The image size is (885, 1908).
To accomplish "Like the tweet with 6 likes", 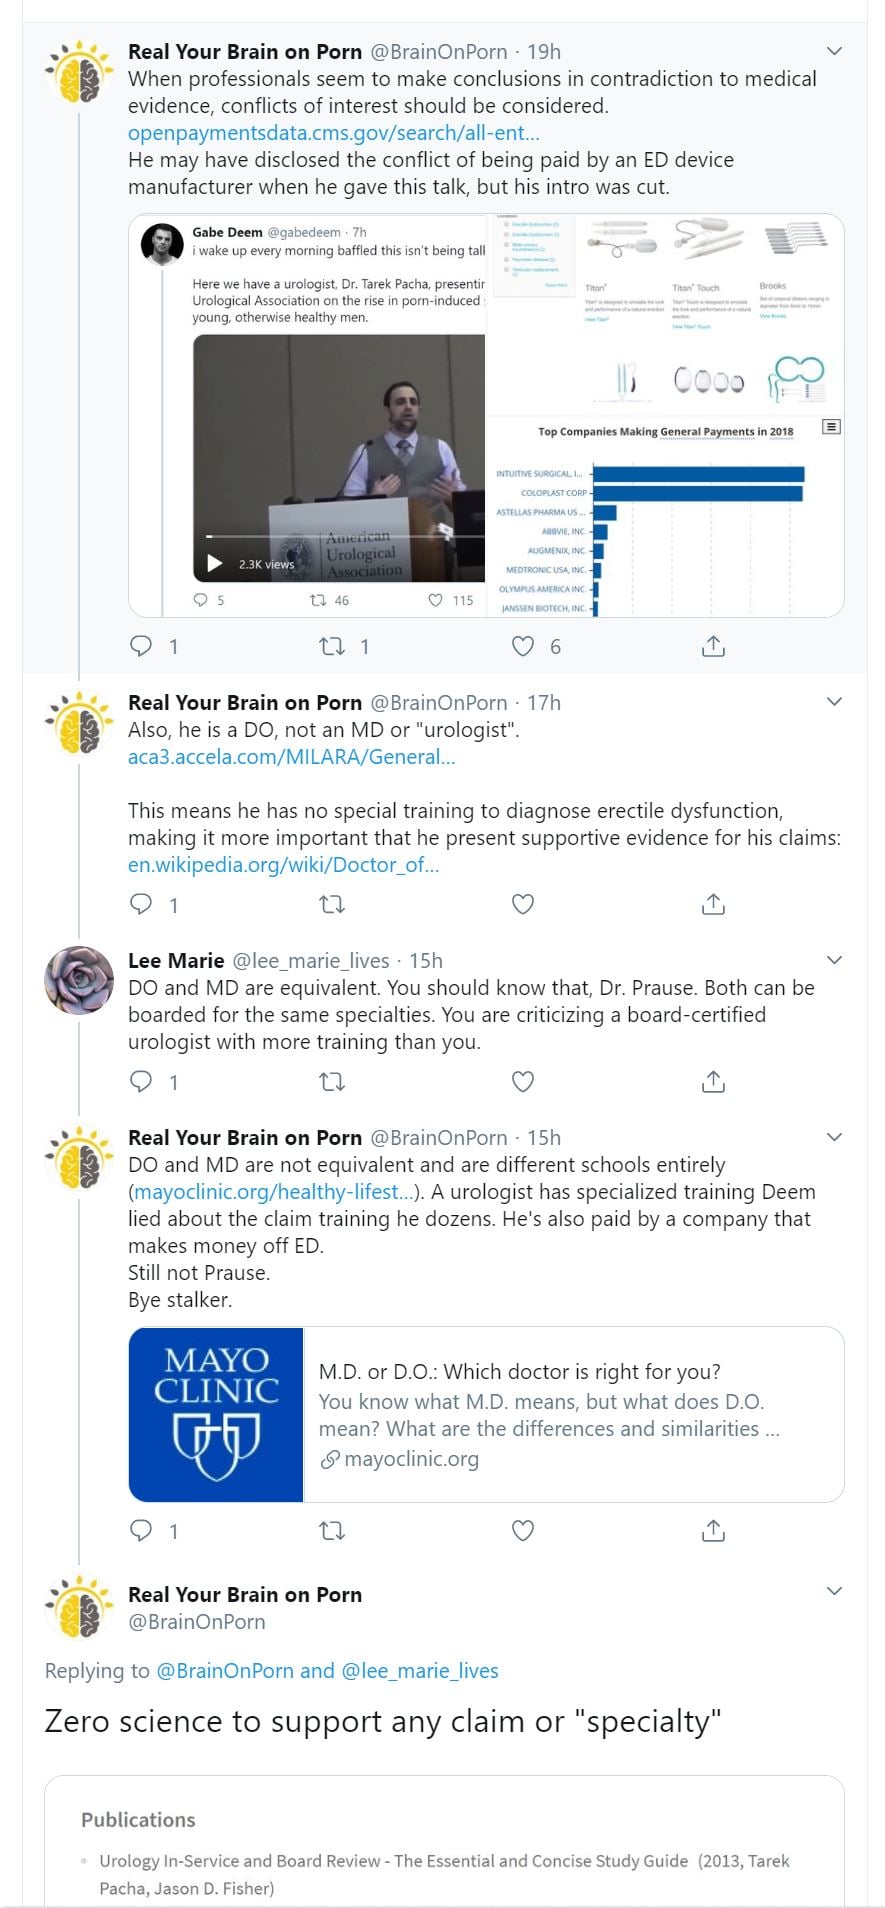I will pyautogui.click(x=523, y=646).
